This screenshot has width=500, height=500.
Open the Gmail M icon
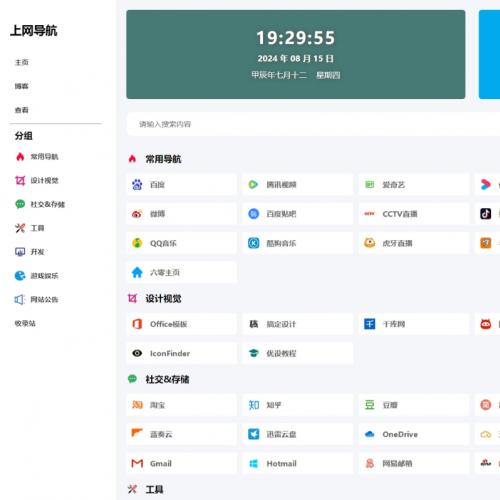tap(137, 463)
